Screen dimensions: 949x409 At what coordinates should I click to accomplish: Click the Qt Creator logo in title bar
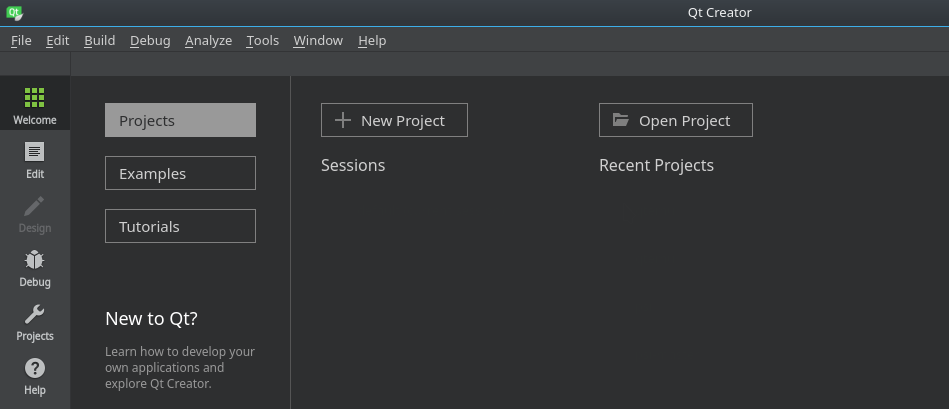tap(15, 13)
